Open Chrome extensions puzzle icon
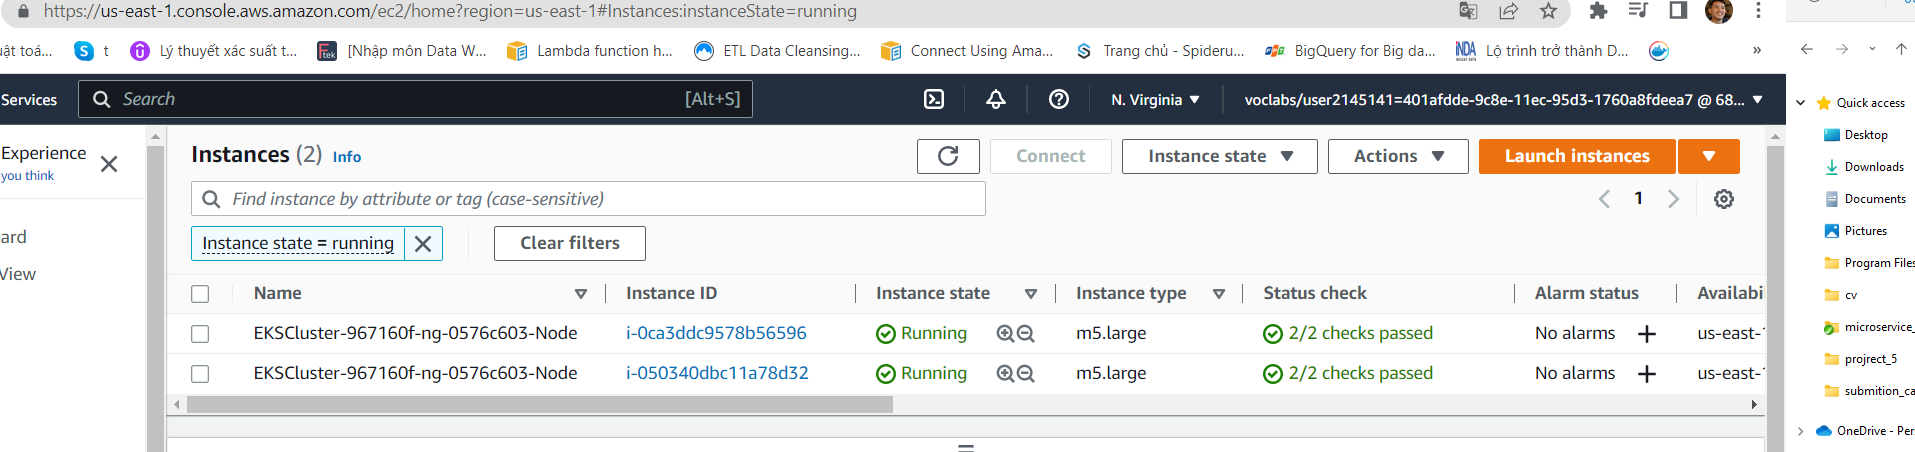This screenshot has height=452, width=1915. (x=1598, y=11)
